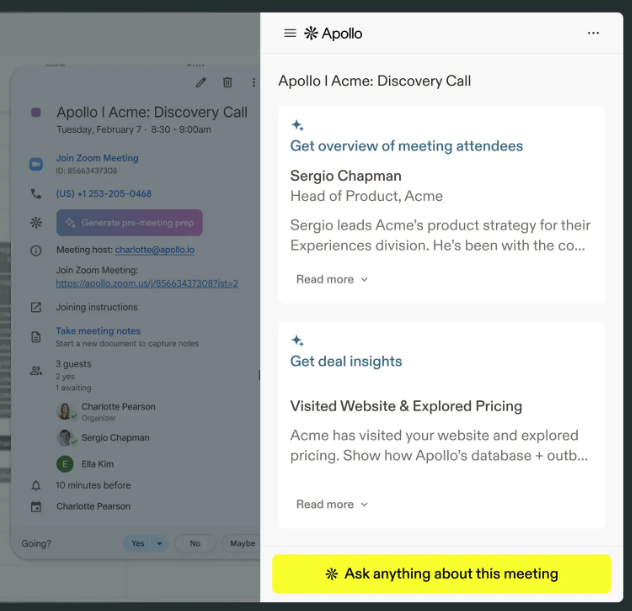RSVP Yes to the meeting

137,543
